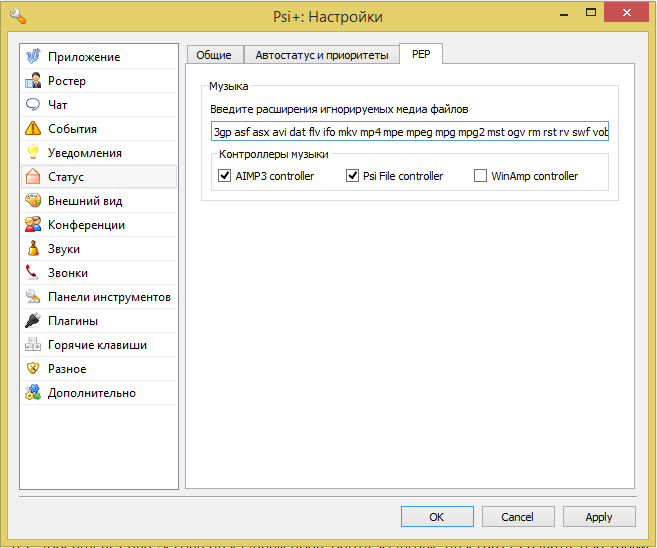657x548 pixels.
Task: Enable the WinAmp controller checkbox
Action: [x=481, y=176]
